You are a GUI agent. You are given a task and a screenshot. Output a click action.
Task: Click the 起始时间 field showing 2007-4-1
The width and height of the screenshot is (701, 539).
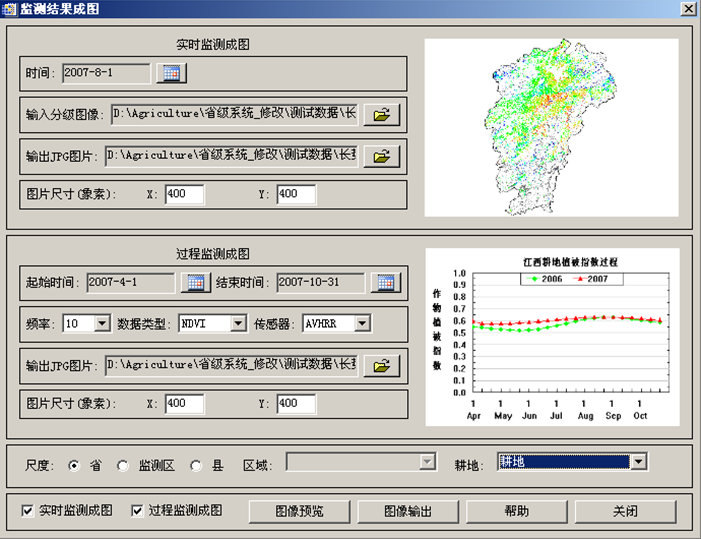(131, 282)
